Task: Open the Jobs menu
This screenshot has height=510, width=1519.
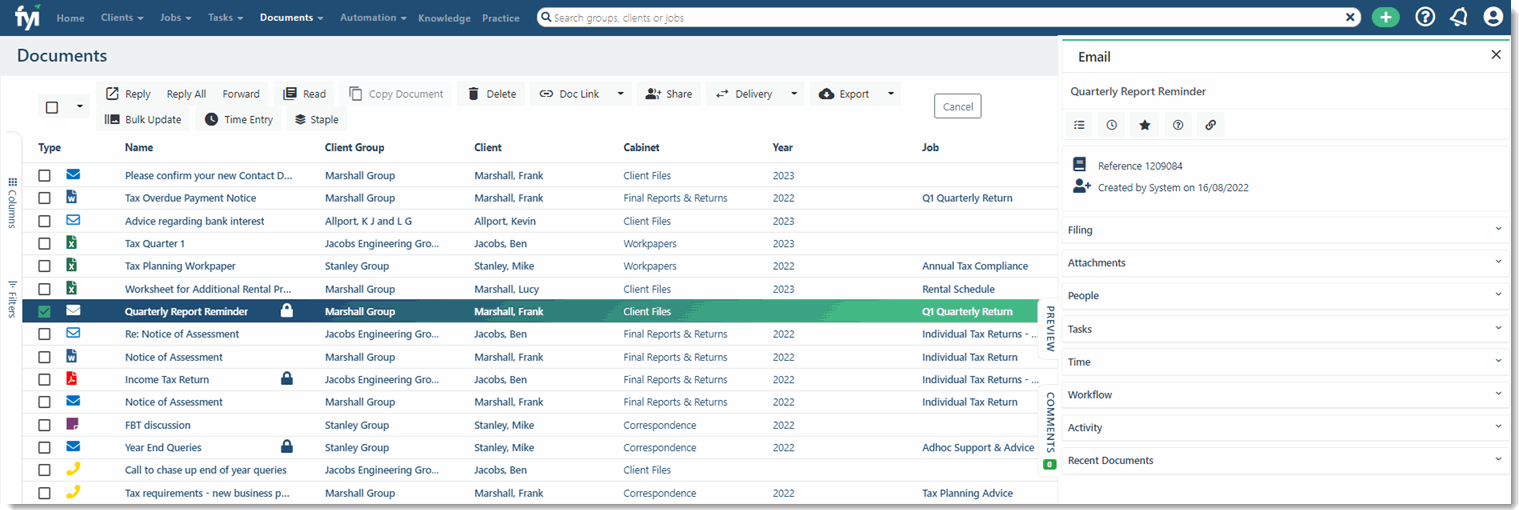Action: point(176,18)
